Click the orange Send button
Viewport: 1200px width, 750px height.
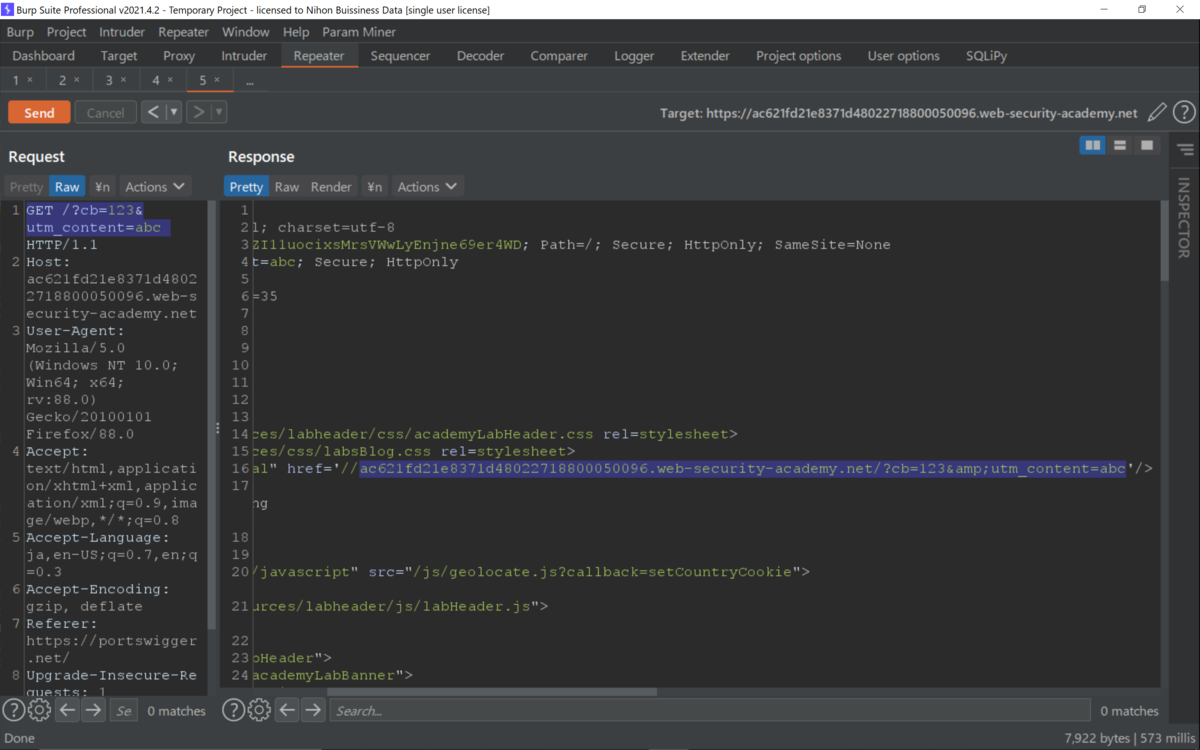click(x=39, y=113)
